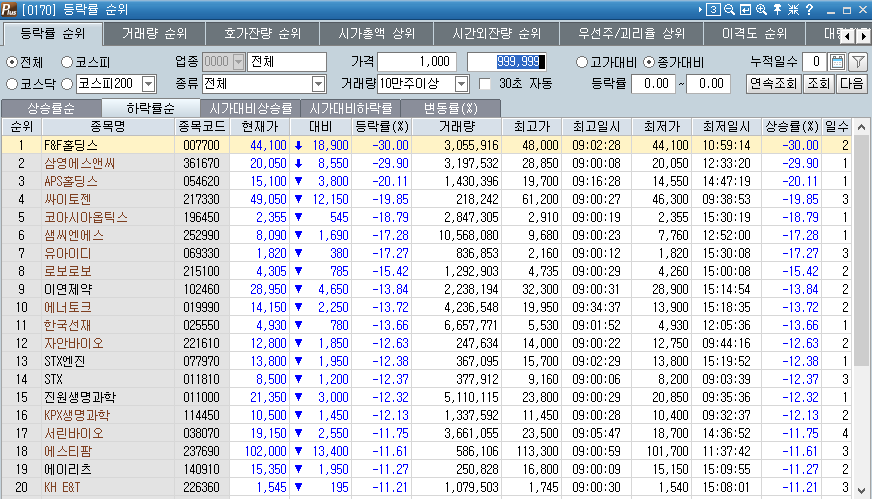The image size is (872, 500).
Task: Click the 연속조회 button
Action: [774, 84]
